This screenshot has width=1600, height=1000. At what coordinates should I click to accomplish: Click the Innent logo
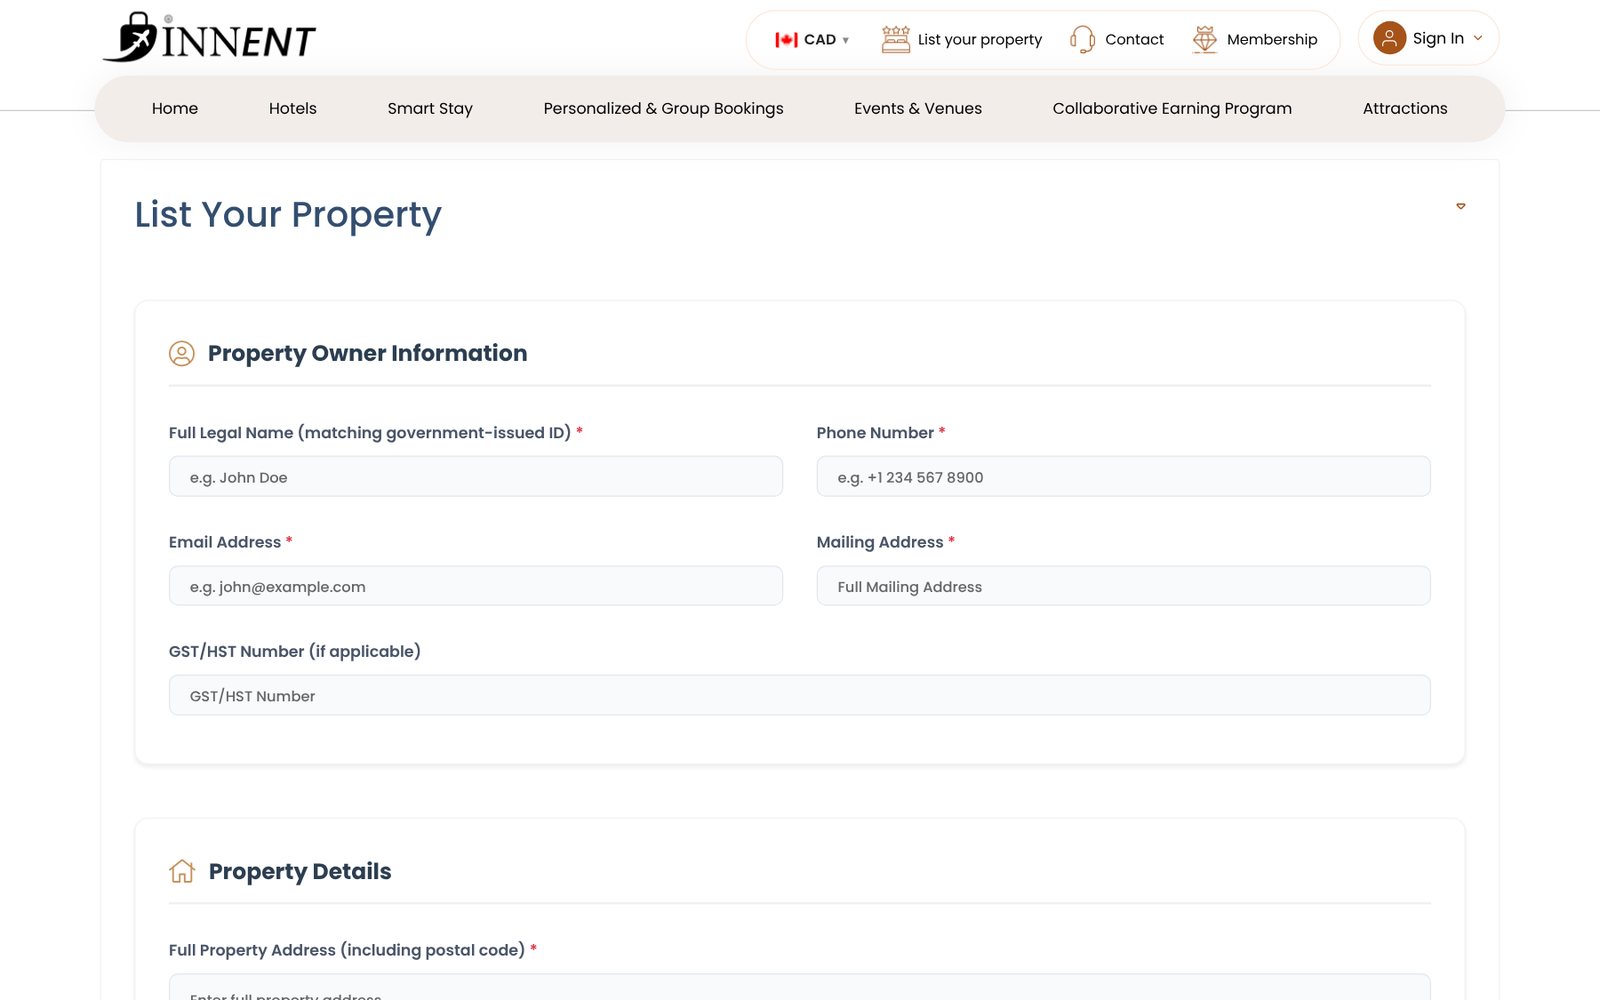click(209, 38)
